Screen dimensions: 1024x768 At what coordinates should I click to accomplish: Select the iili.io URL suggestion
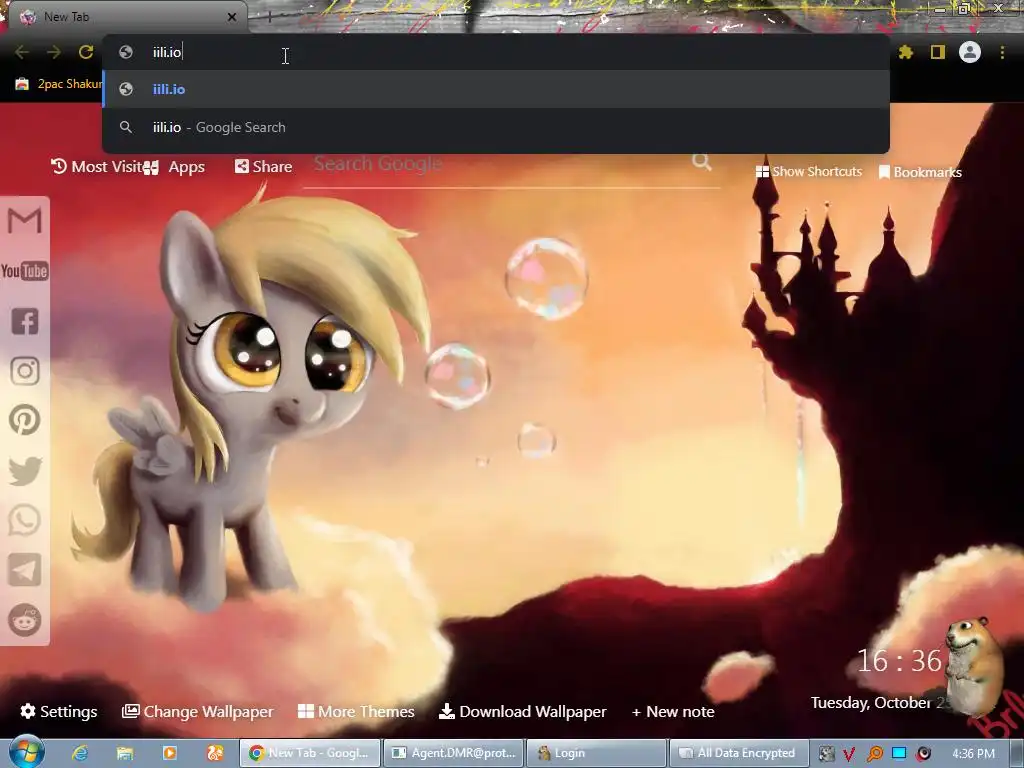coord(496,89)
